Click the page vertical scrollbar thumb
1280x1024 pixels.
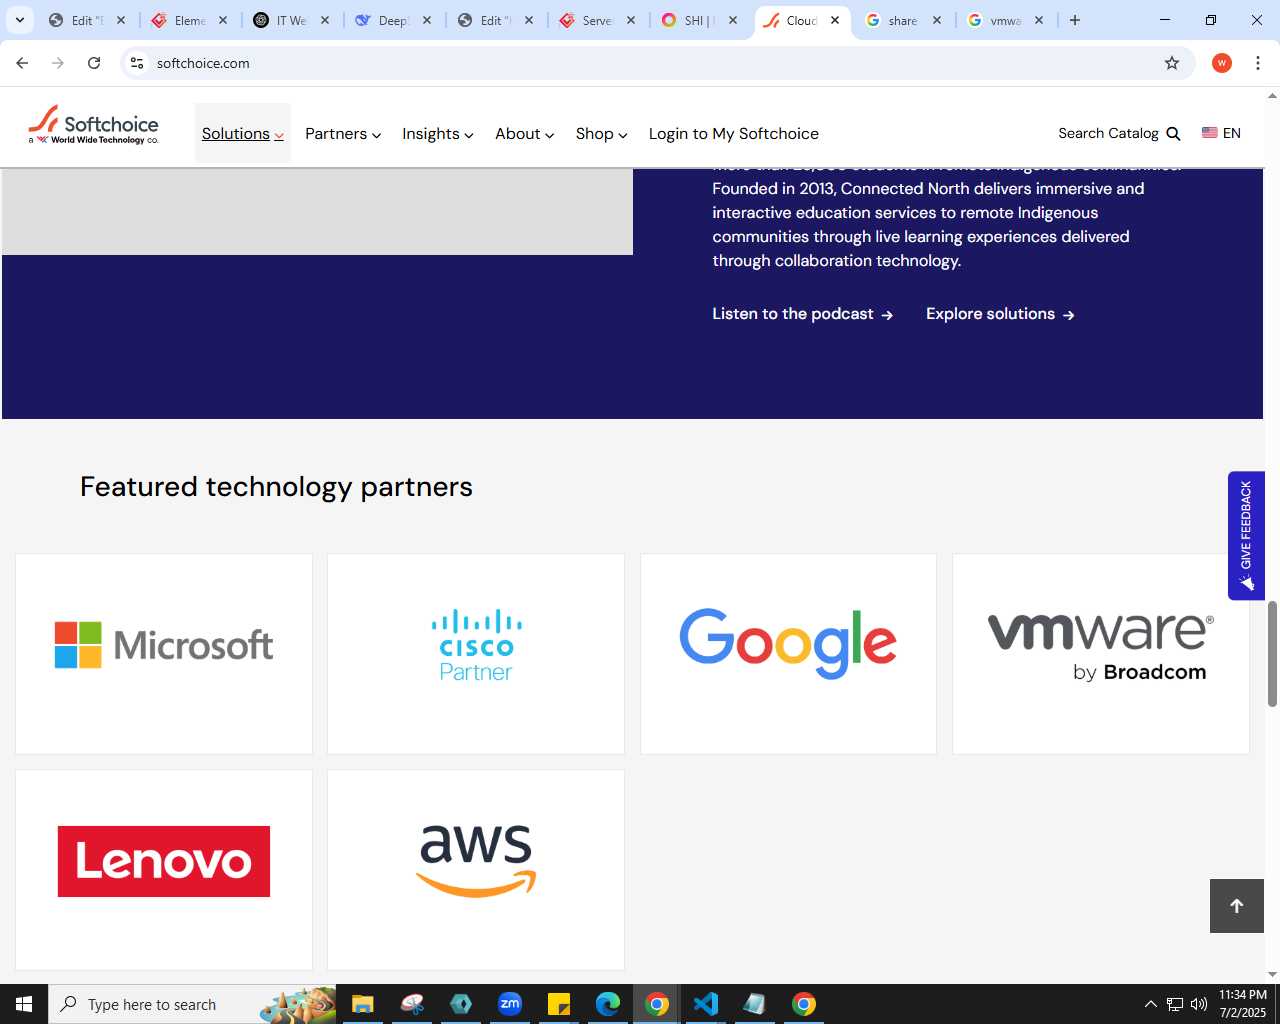click(1272, 654)
